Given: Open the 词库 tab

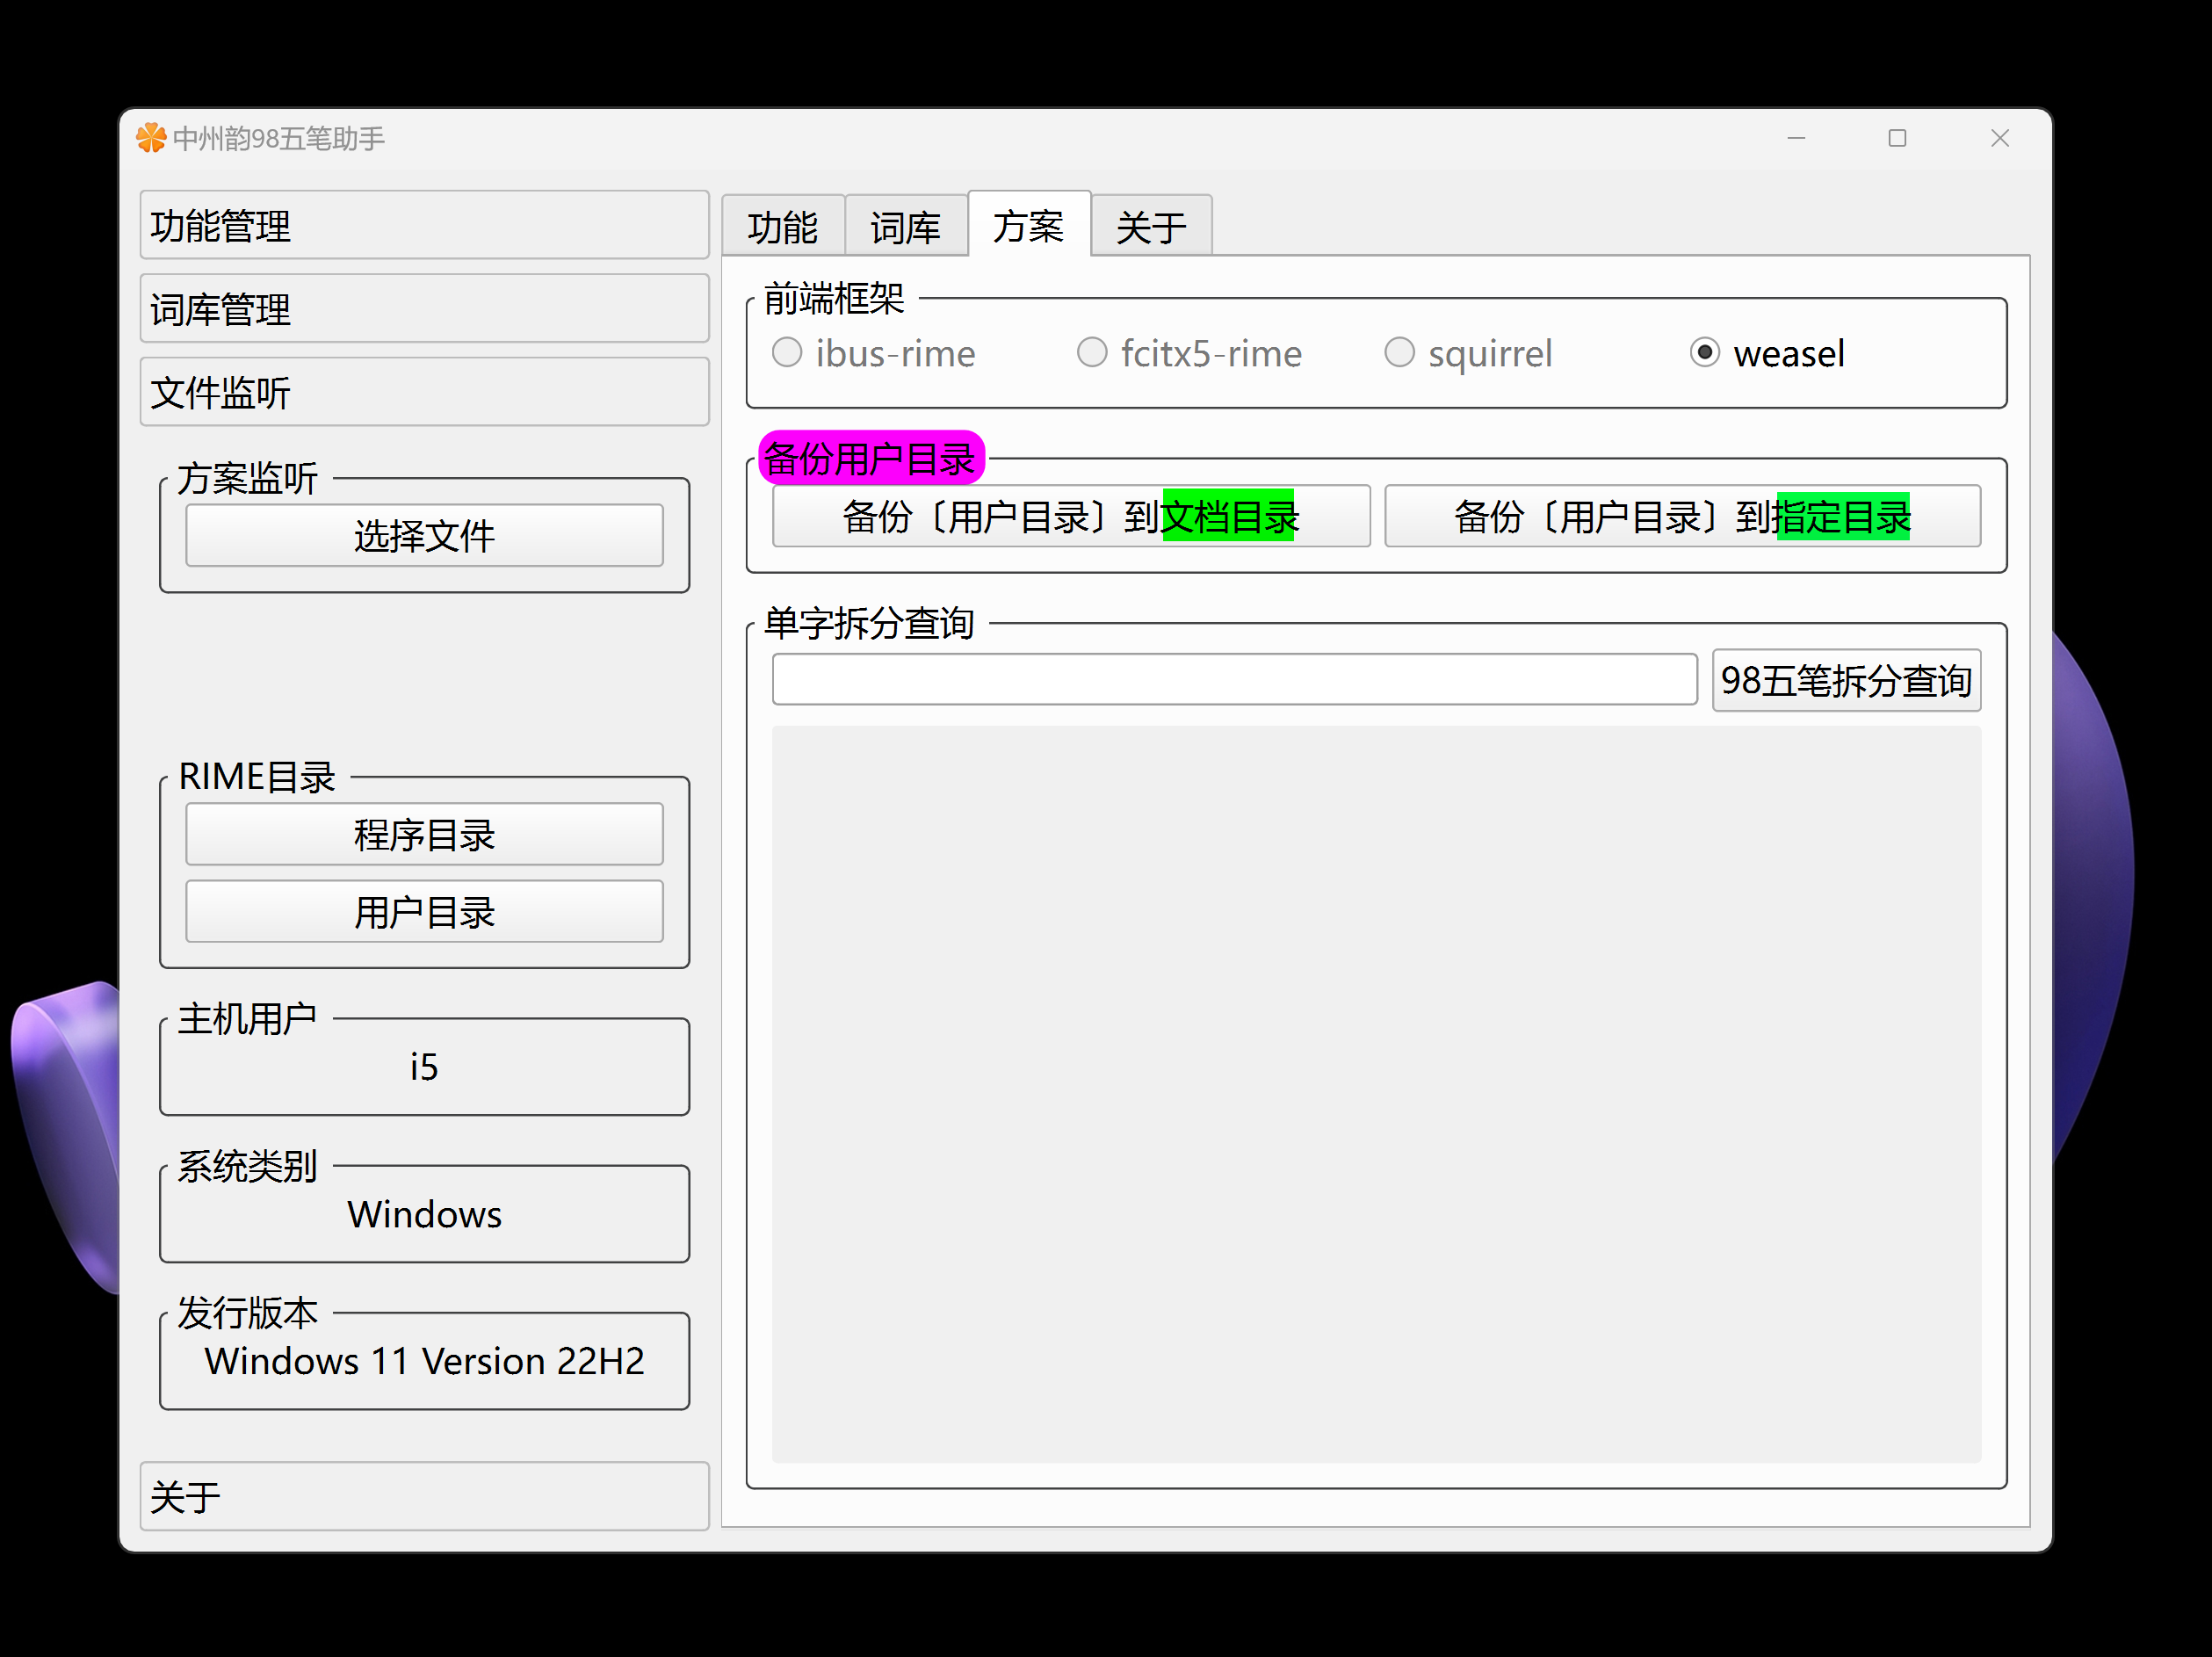Looking at the screenshot, I should (906, 227).
